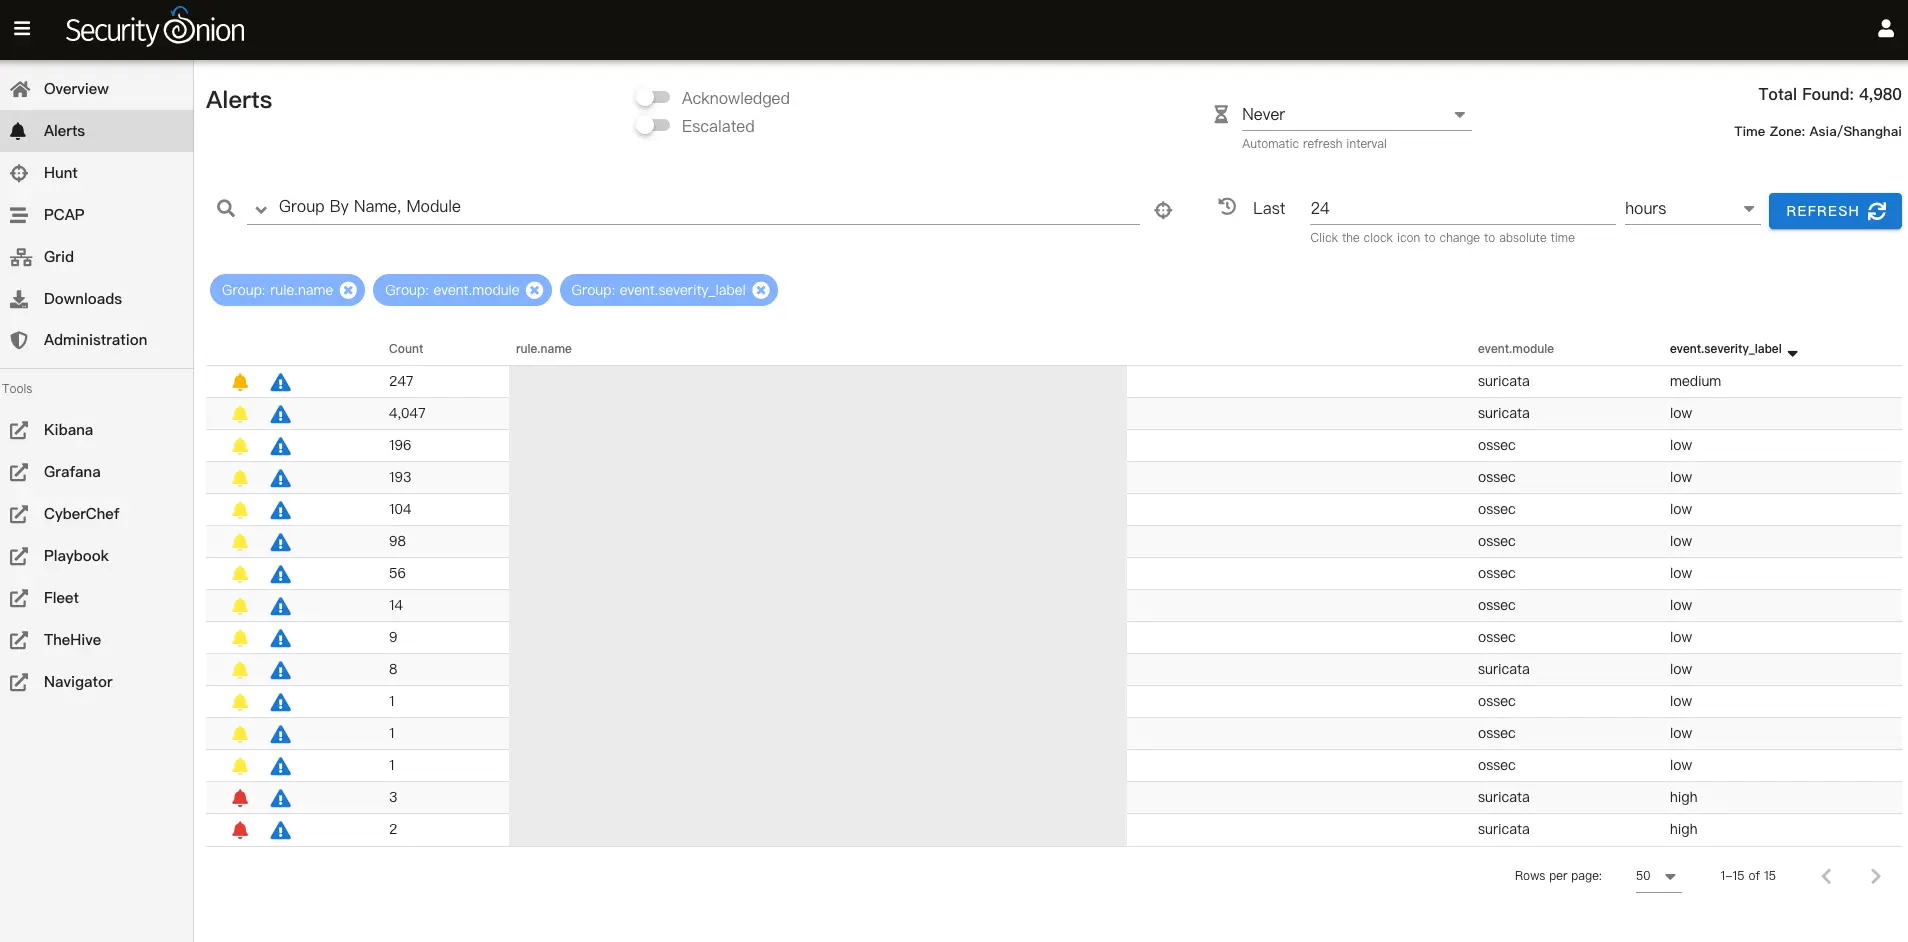Escalate the alert with count 8

coord(281,670)
